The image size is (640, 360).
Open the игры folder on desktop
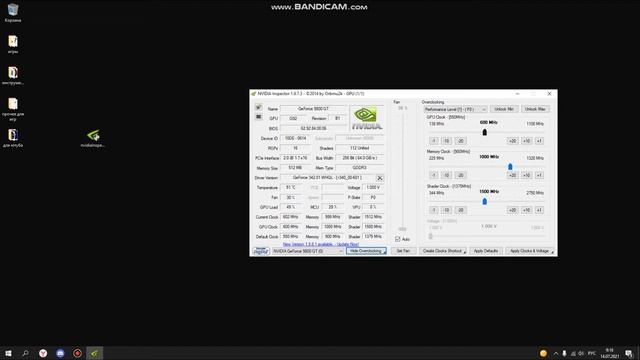pyautogui.click(x=13, y=44)
